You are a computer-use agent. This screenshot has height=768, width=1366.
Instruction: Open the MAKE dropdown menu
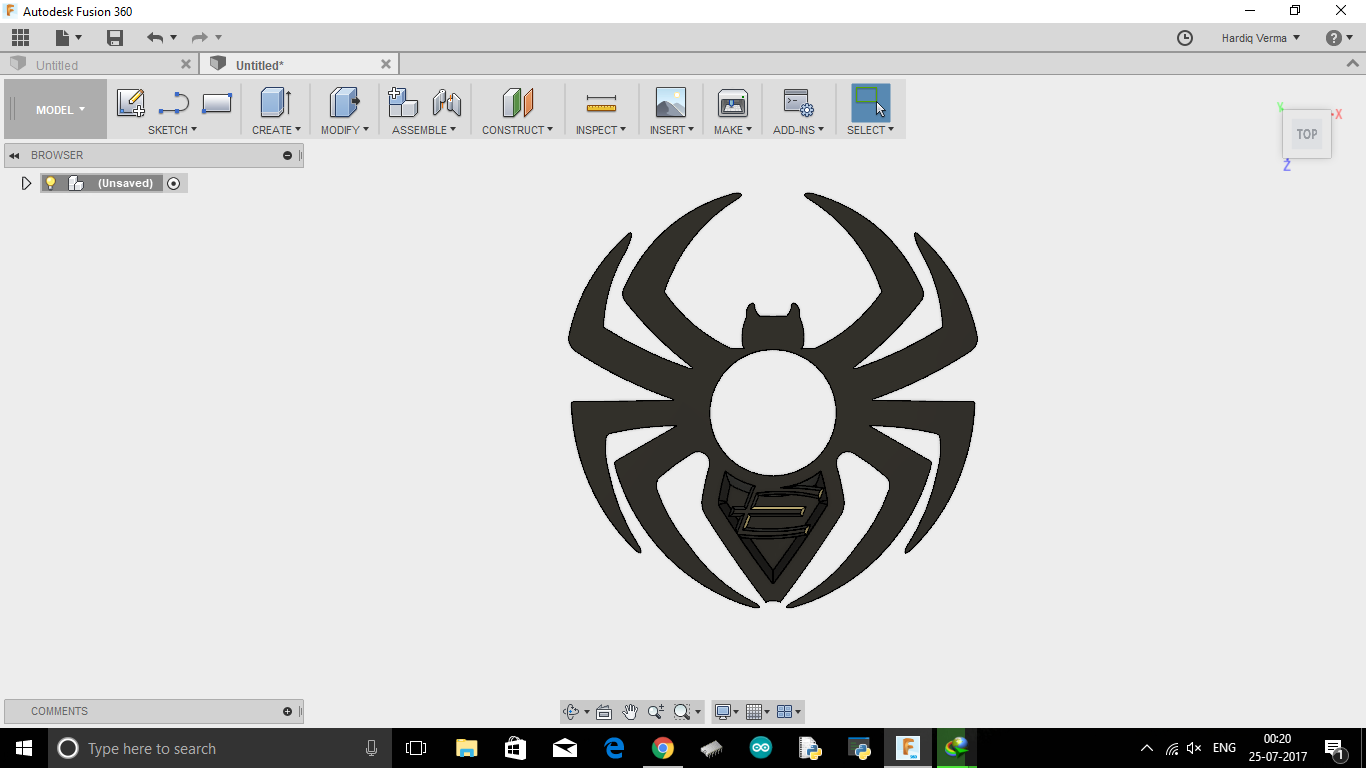[x=733, y=130]
